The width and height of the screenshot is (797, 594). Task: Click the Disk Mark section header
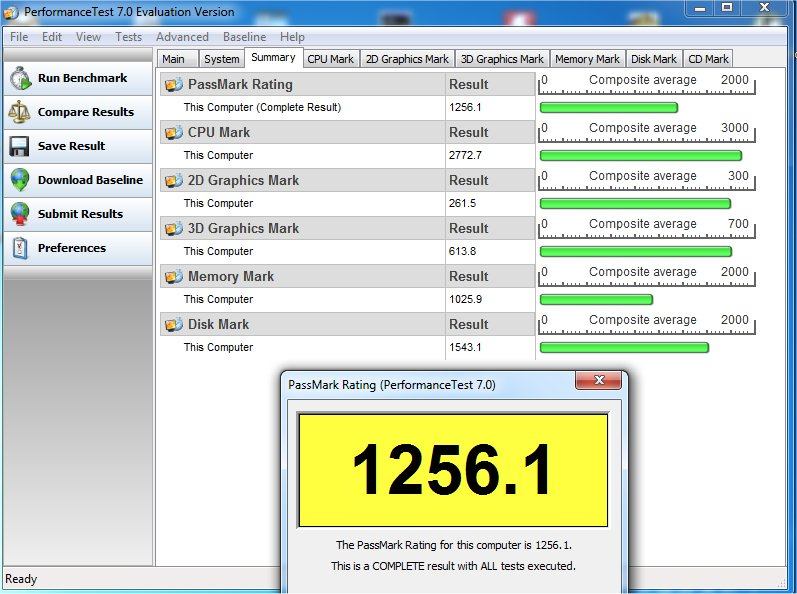point(348,324)
